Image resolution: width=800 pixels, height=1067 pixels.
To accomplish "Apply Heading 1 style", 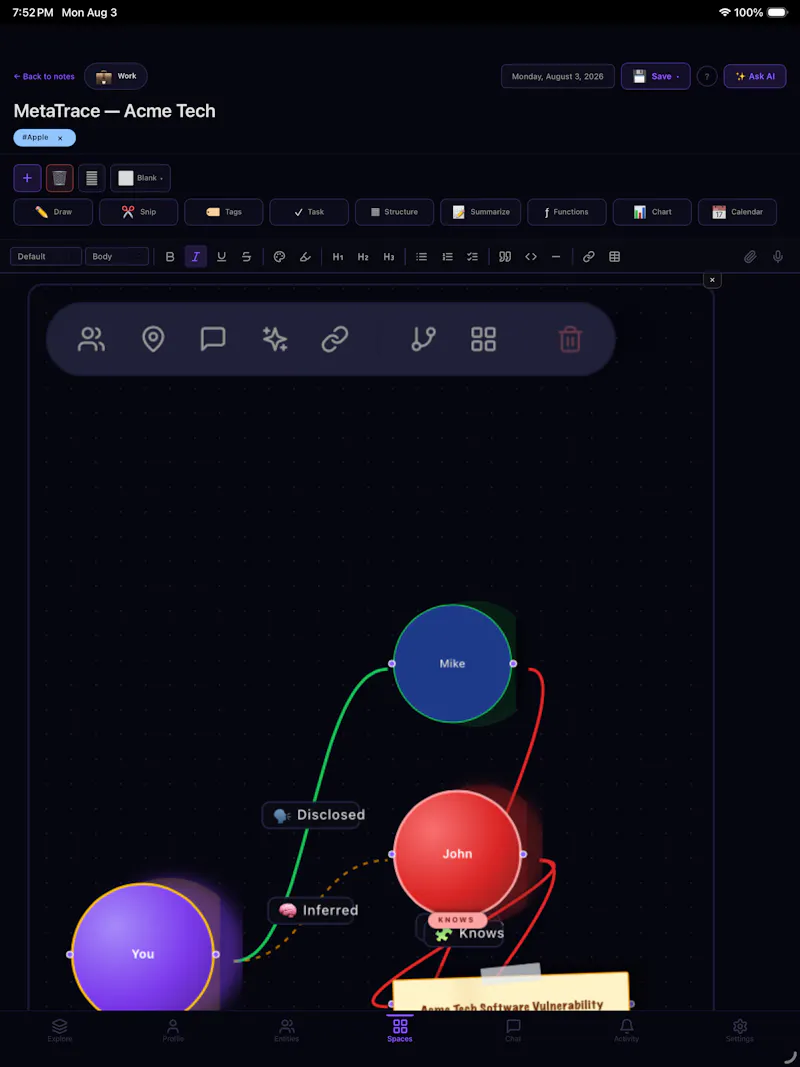I will coord(337,257).
